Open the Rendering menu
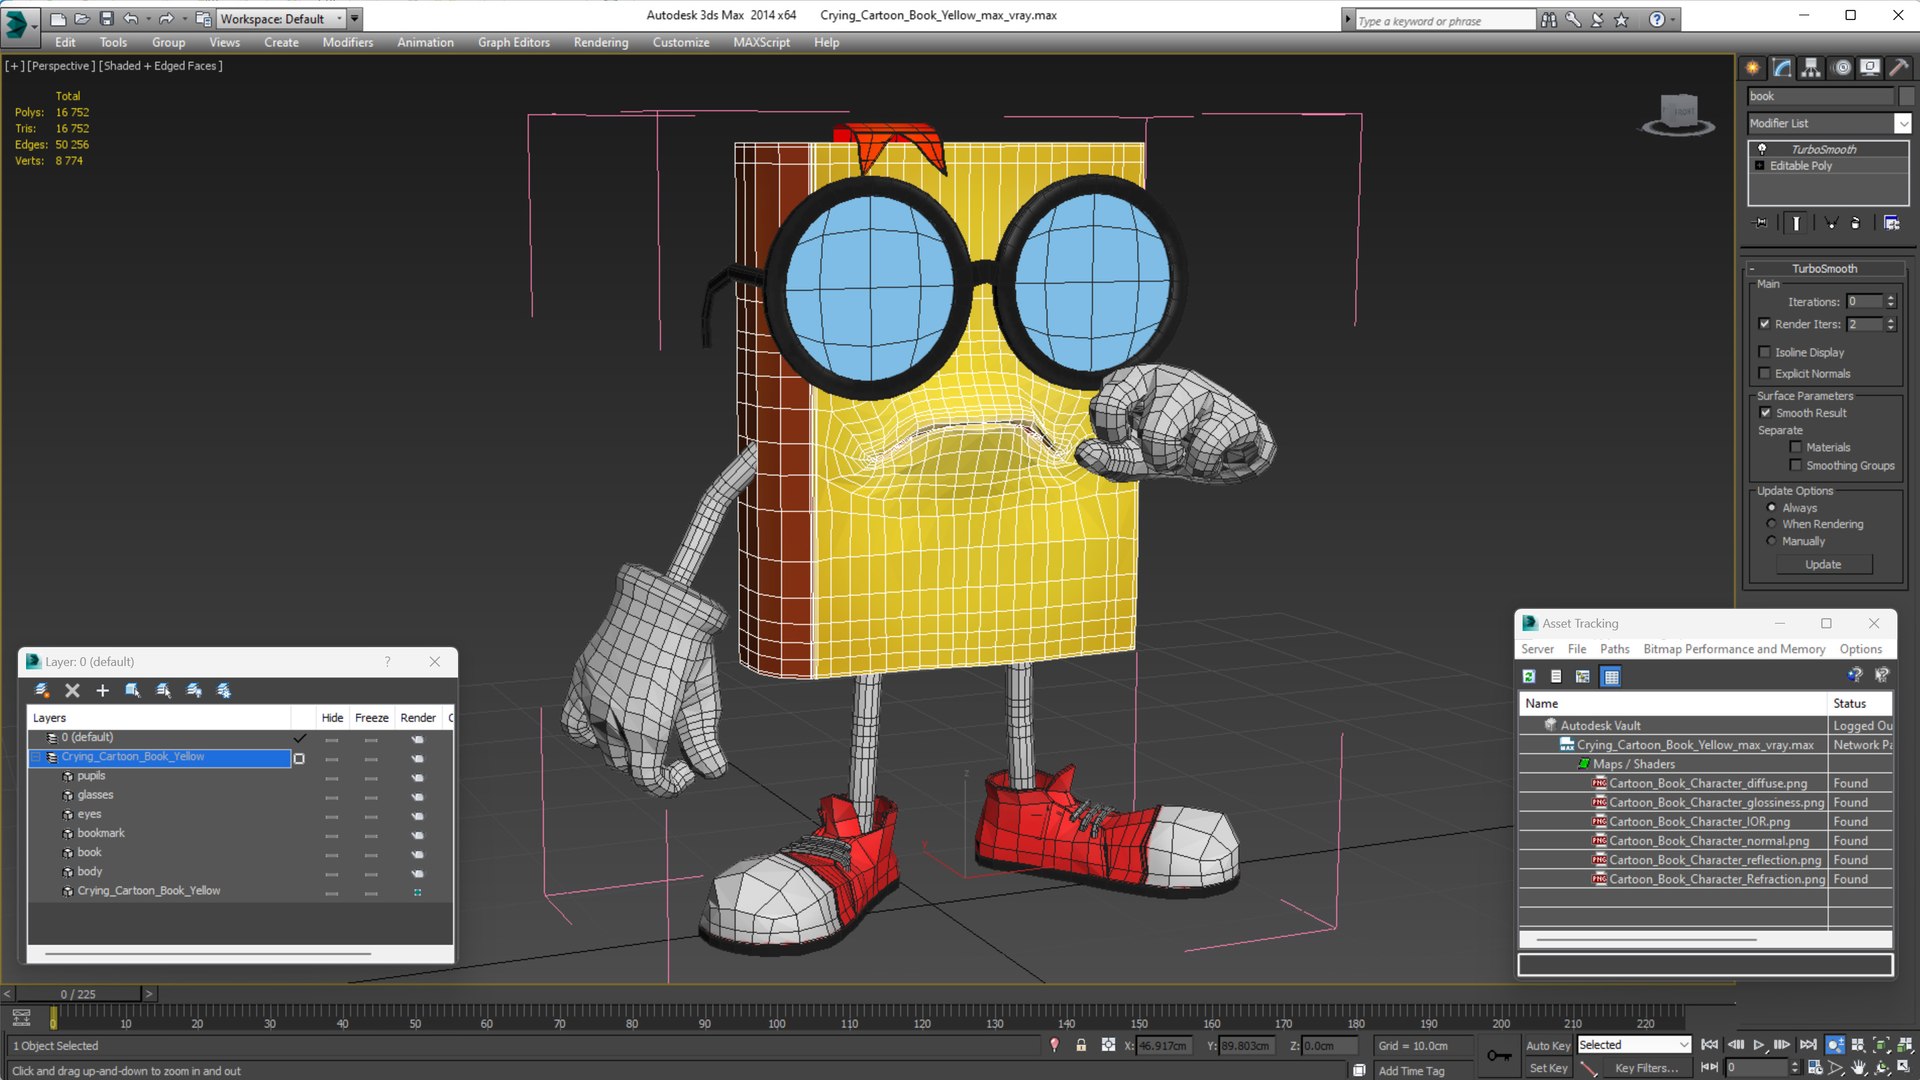1920x1080 pixels. point(601,42)
